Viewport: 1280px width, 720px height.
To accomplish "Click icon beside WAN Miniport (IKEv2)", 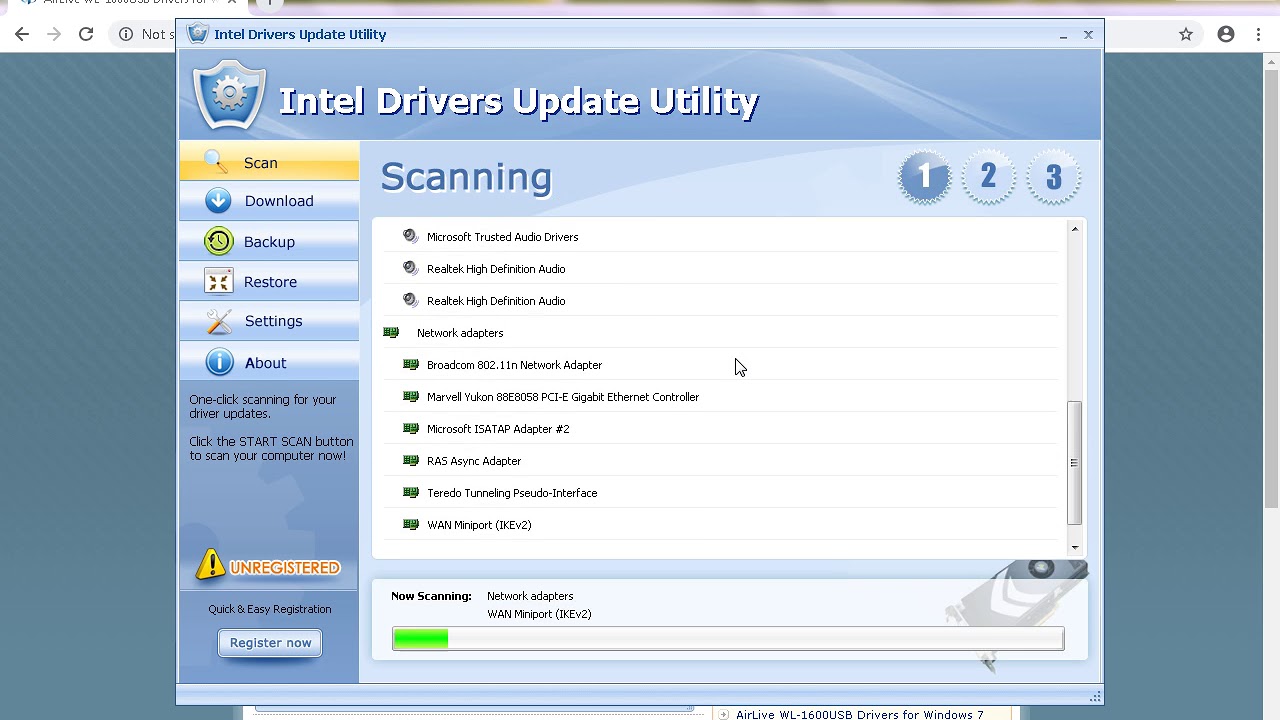I will pyautogui.click(x=410, y=525).
